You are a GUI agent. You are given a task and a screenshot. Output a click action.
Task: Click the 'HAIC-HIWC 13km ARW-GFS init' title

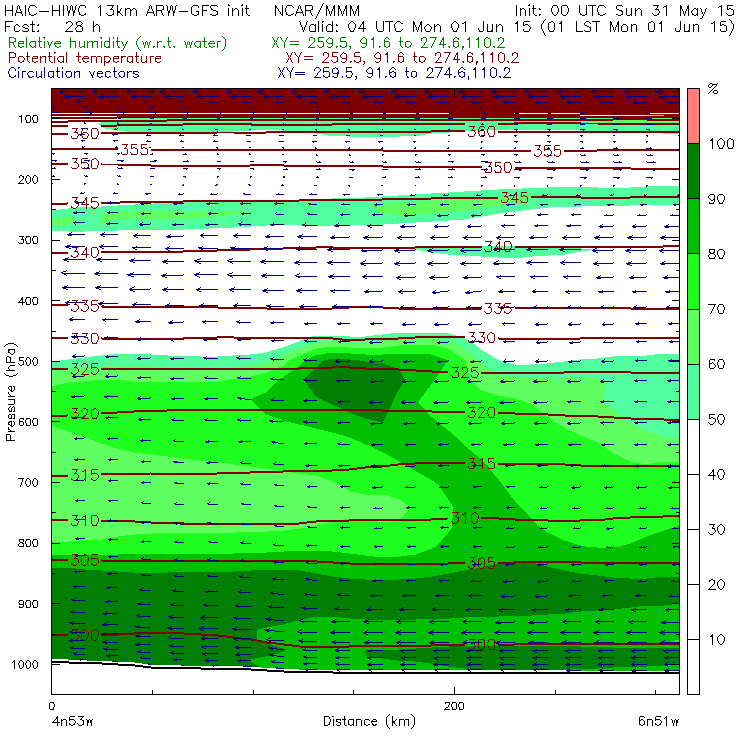(127, 10)
